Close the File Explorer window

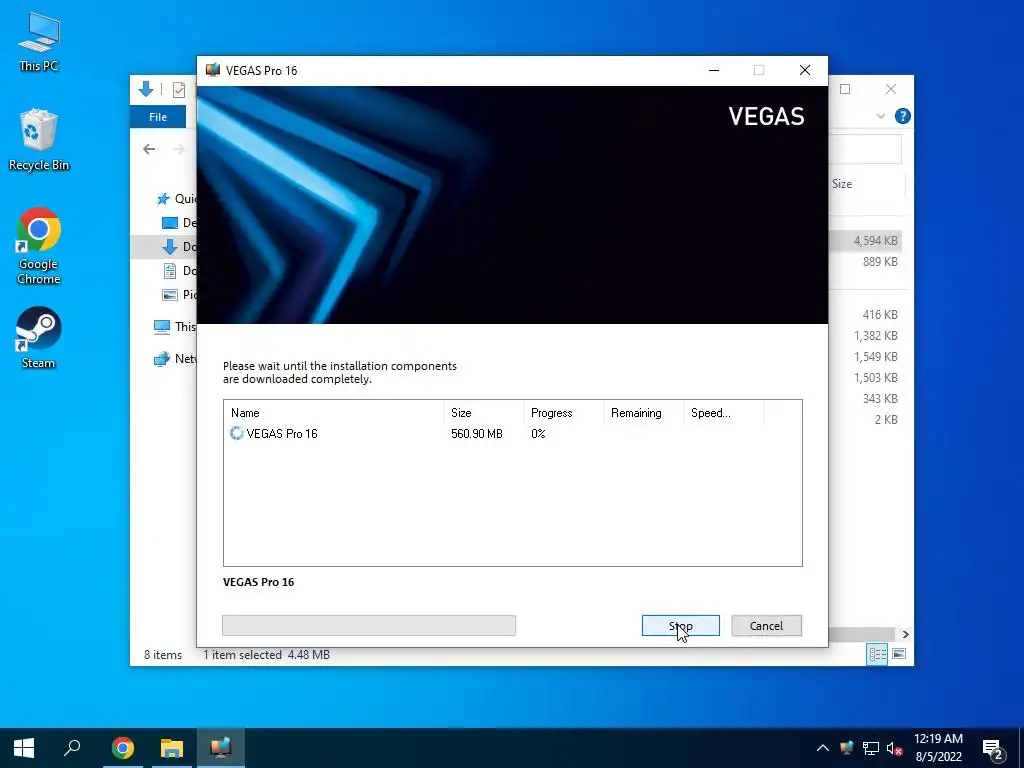pyautogui.click(x=891, y=89)
